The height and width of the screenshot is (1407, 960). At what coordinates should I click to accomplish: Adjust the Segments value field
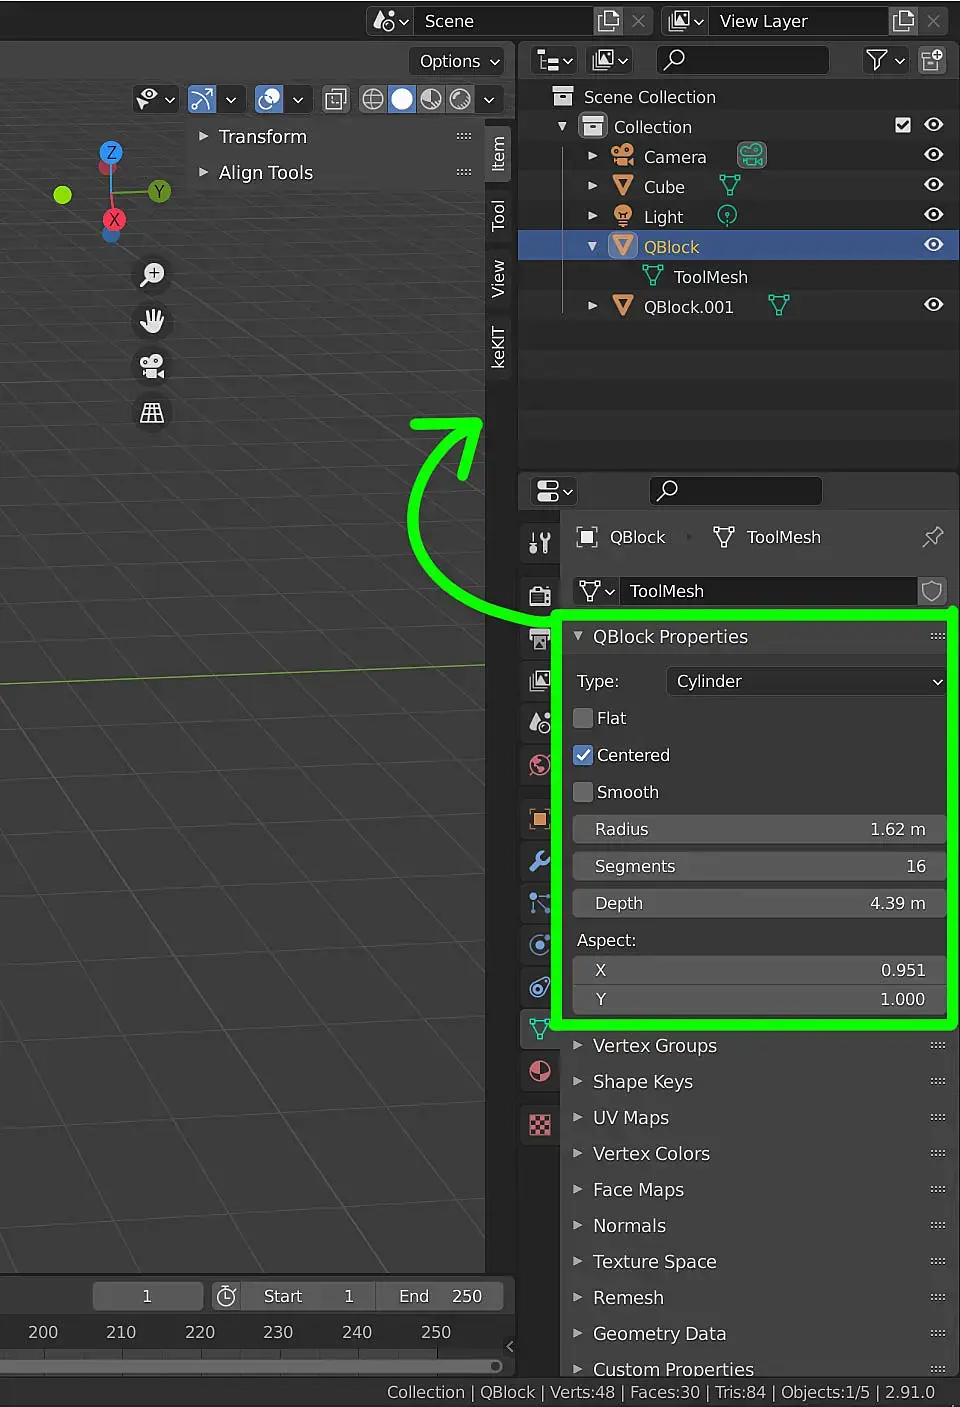click(x=759, y=866)
